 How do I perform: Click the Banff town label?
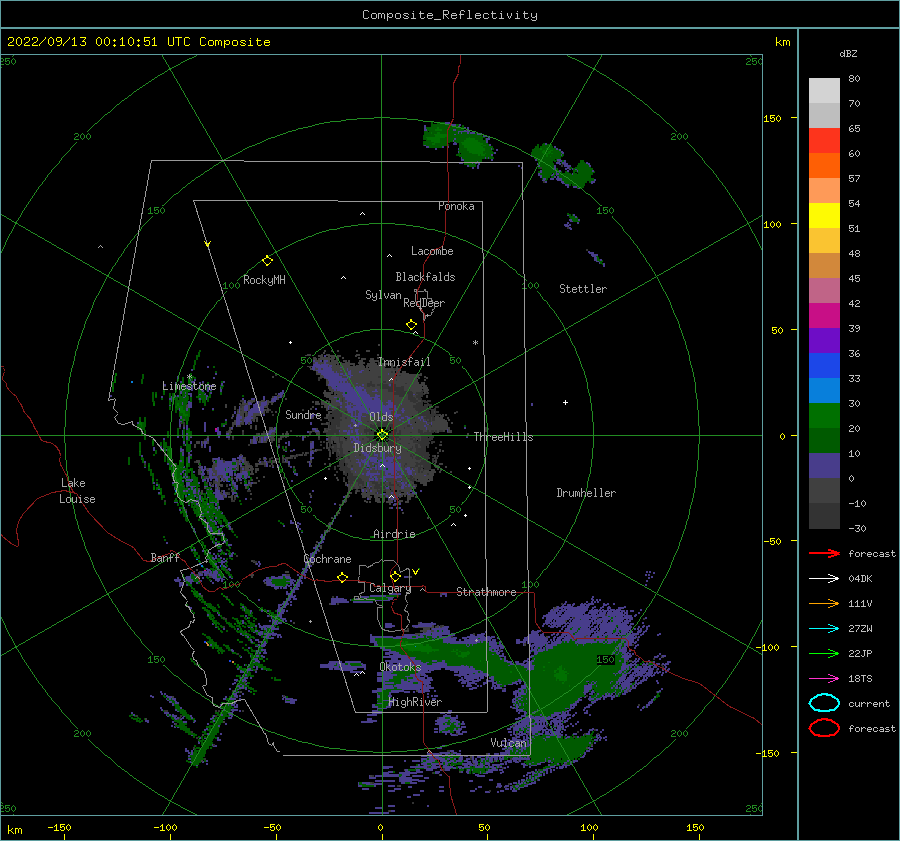coord(165,557)
